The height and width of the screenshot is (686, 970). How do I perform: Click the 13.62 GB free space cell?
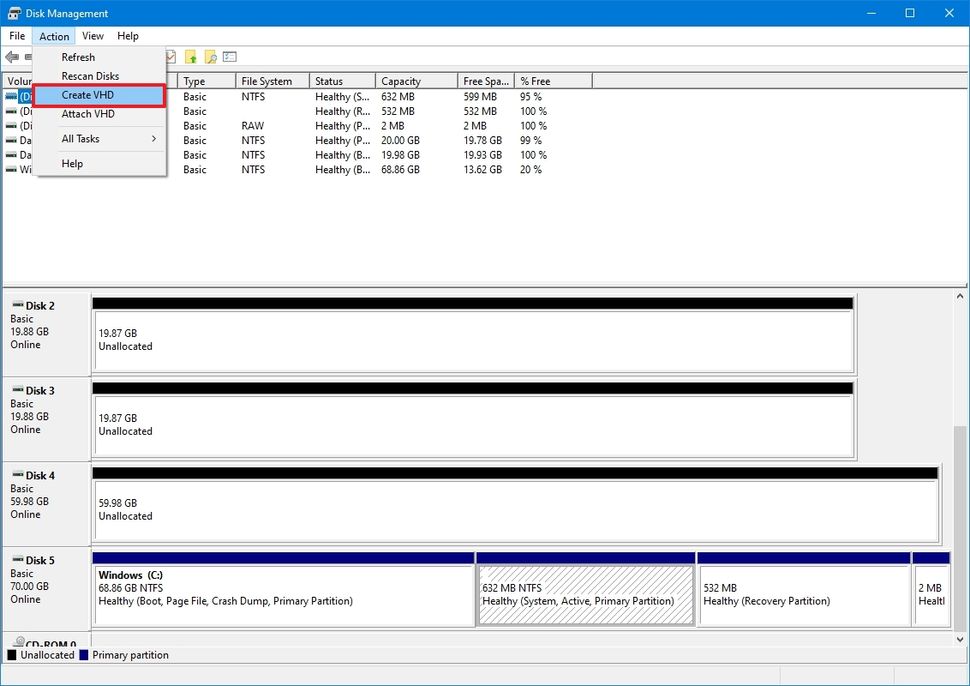click(x=483, y=169)
